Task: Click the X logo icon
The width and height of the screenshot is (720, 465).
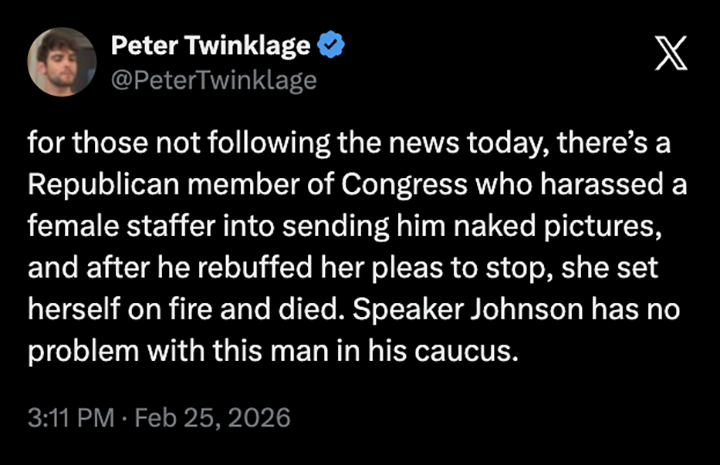Action: pos(670,52)
